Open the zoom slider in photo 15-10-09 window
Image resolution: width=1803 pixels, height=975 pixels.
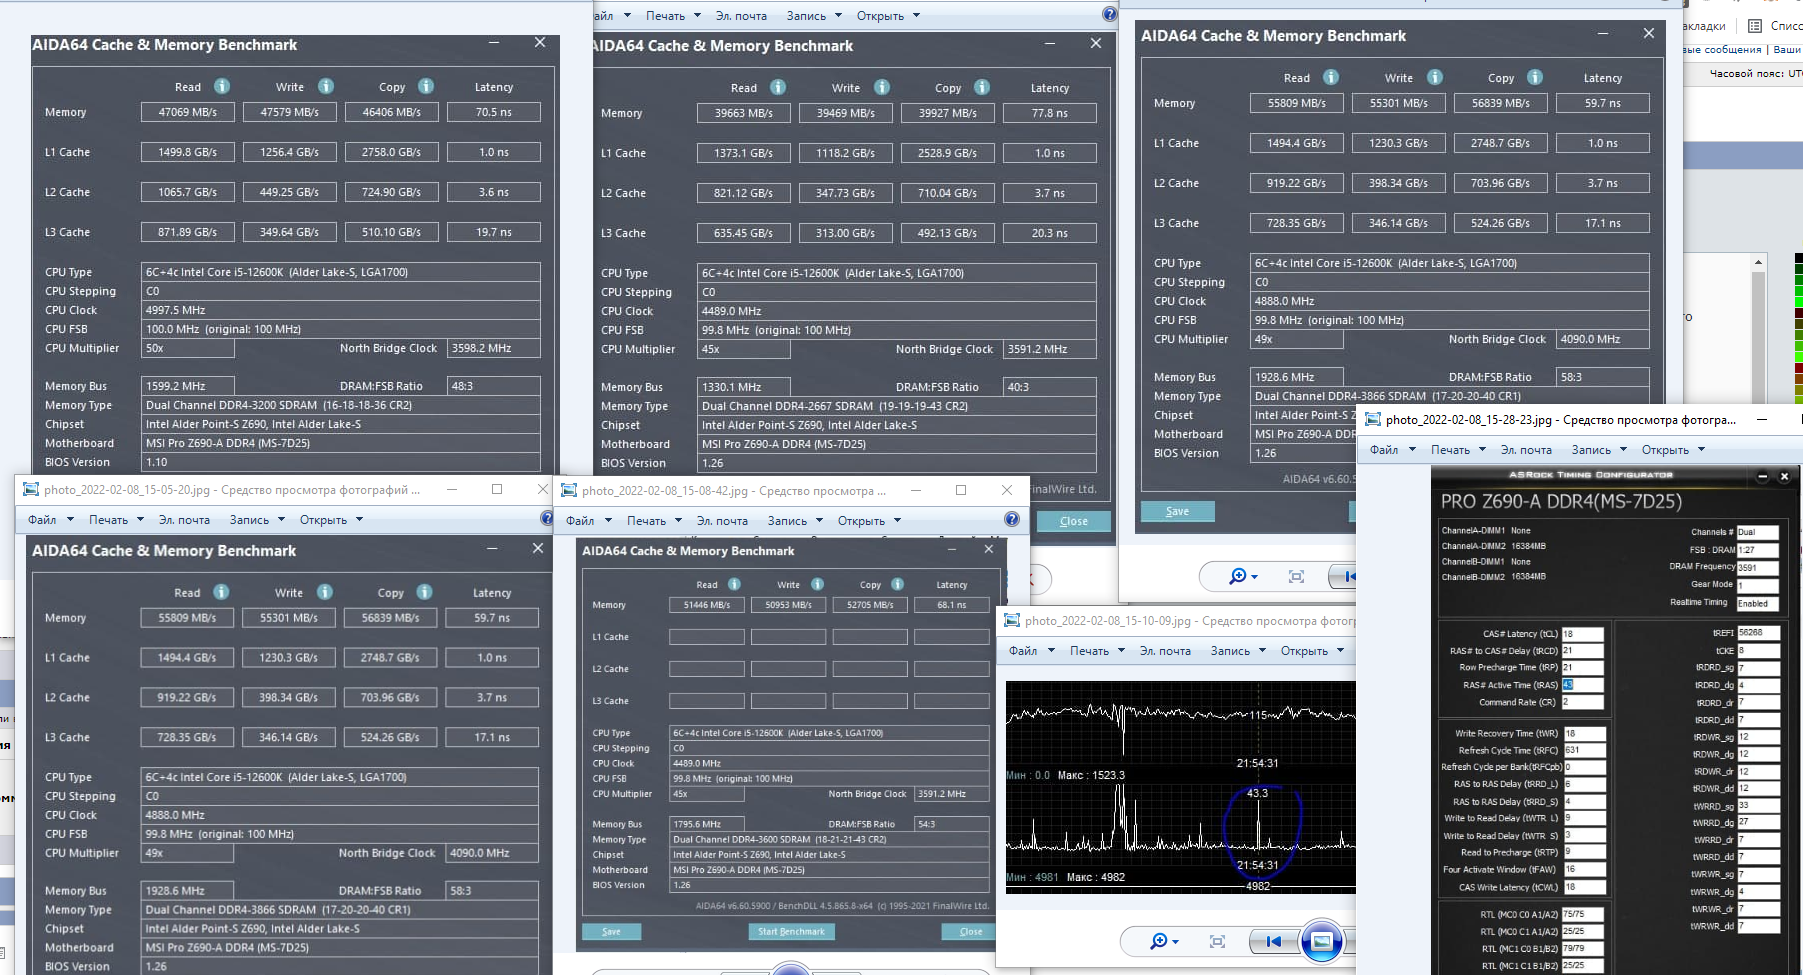click(x=1164, y=941)
